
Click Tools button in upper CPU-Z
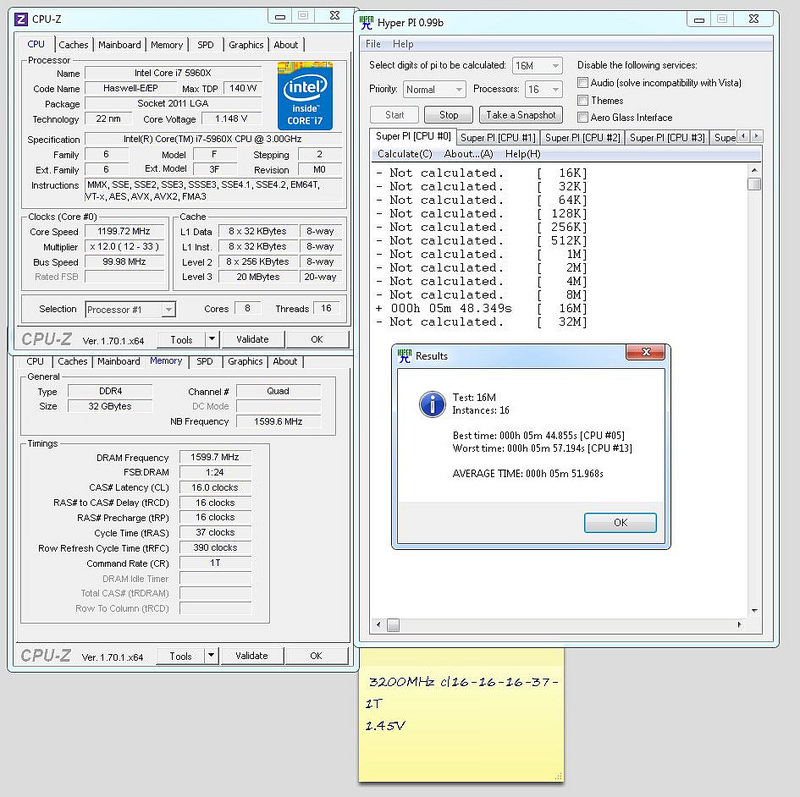(x=182, y=339)
